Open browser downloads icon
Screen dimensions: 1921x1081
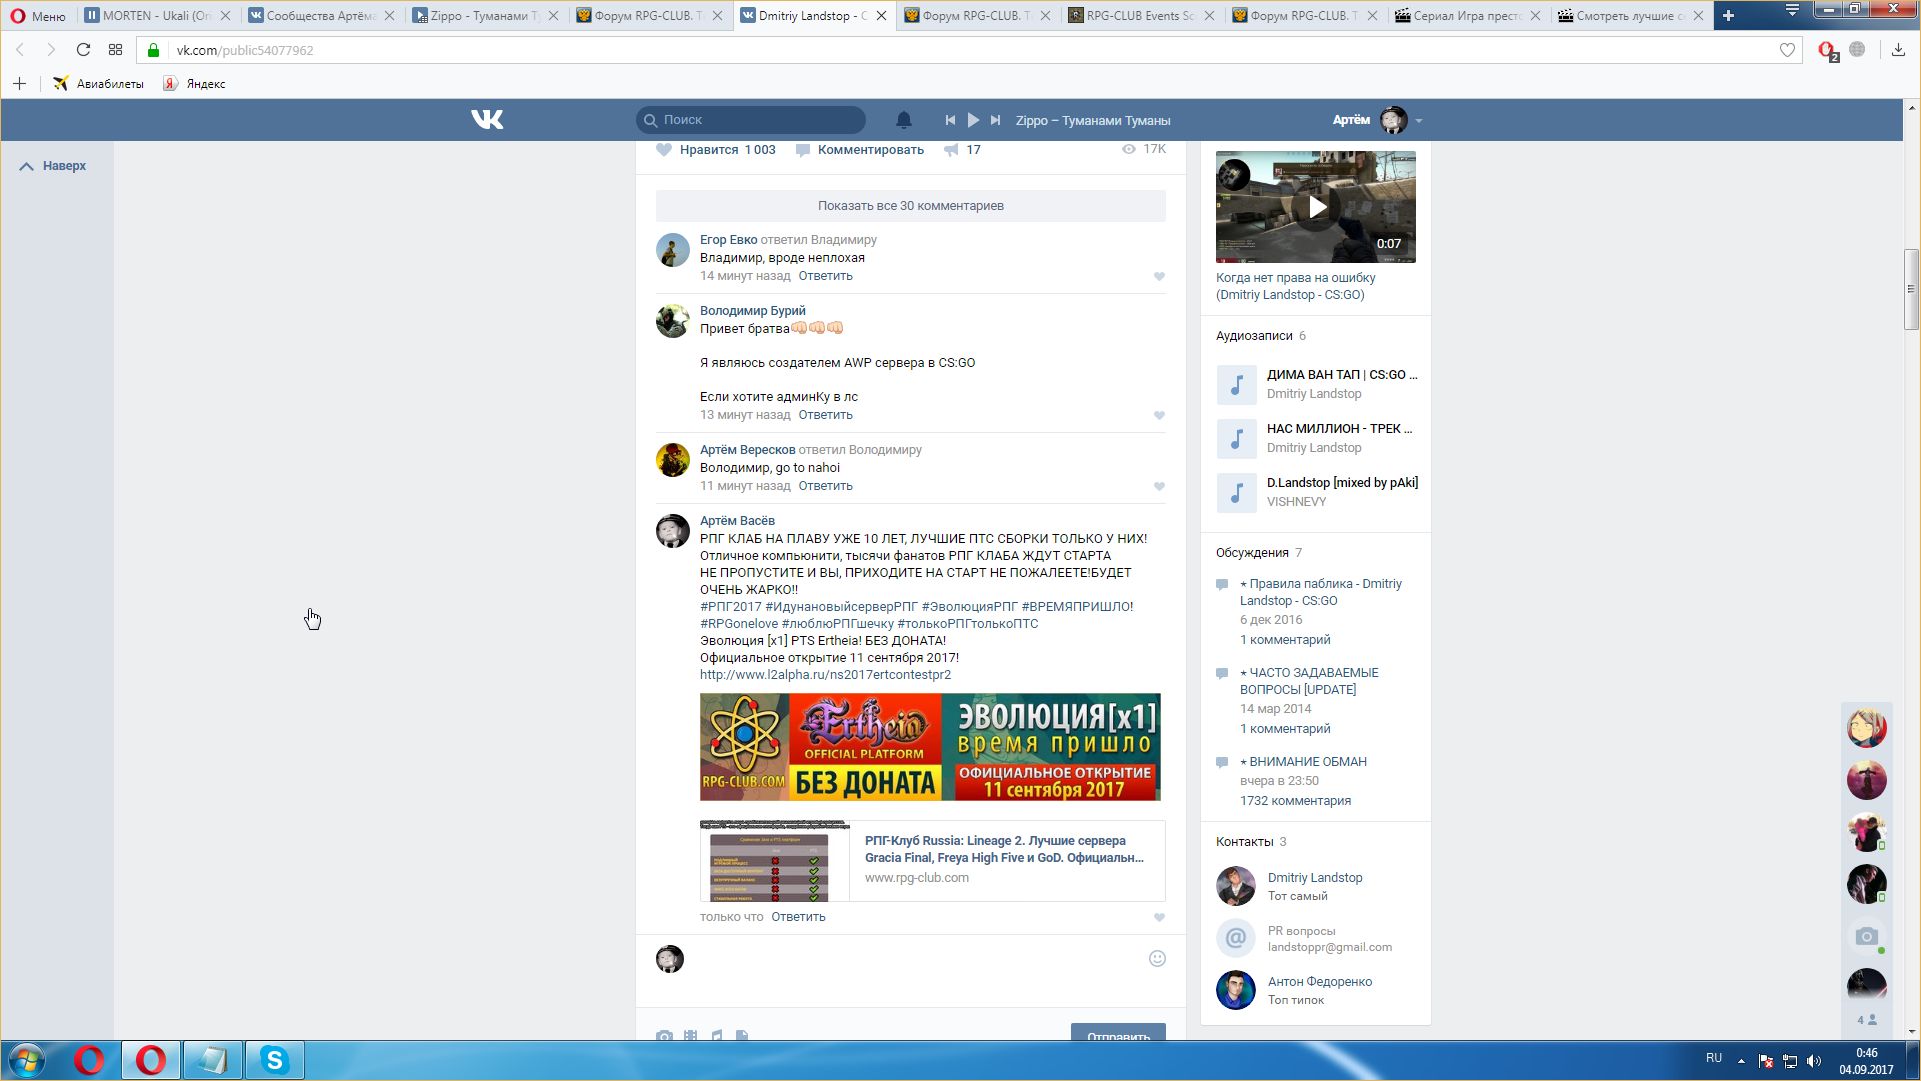tap(1898, 50)
